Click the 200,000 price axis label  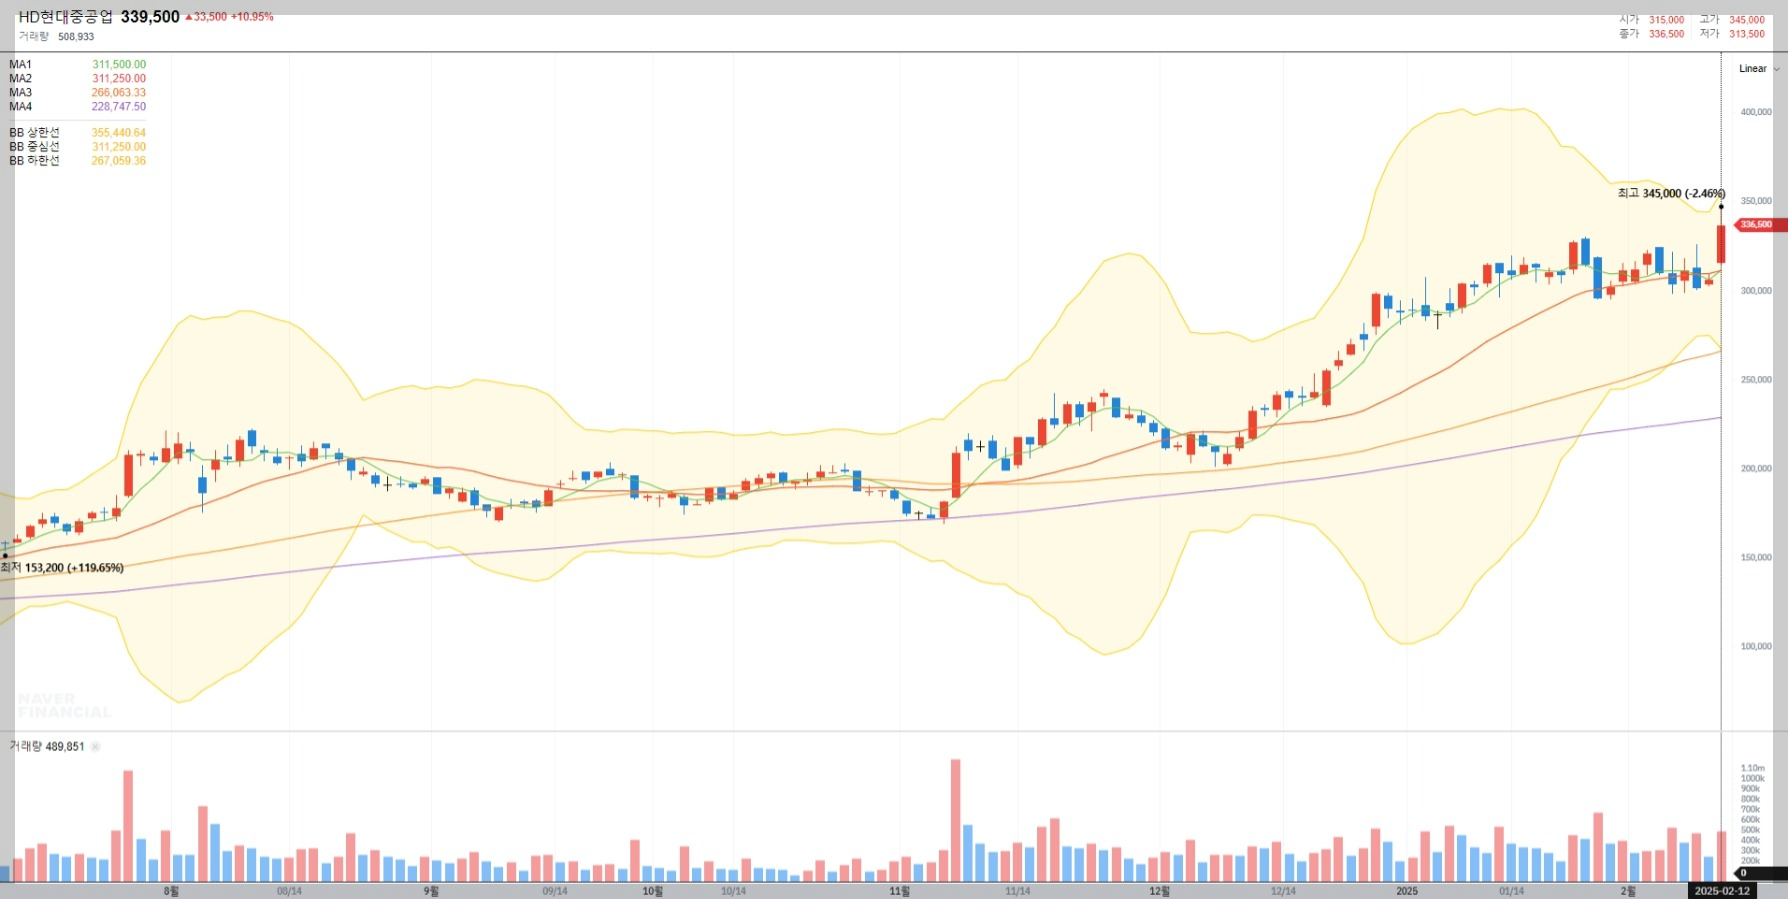click(1756, 469)
